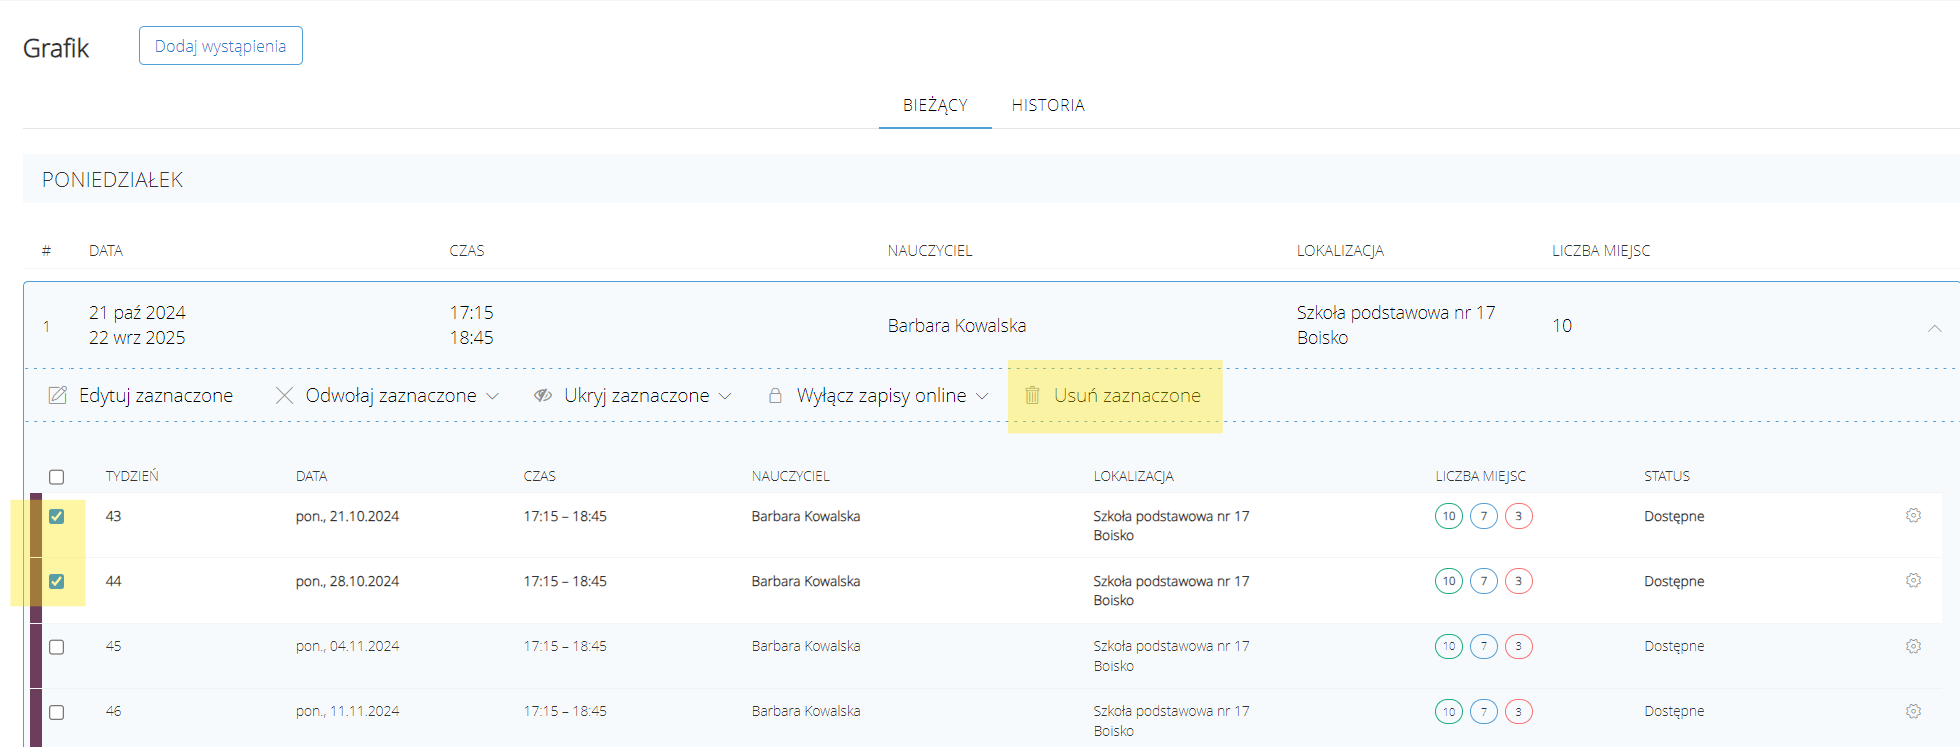
Task: Click green circle 10 in week 43 row
Action: 1449,516
